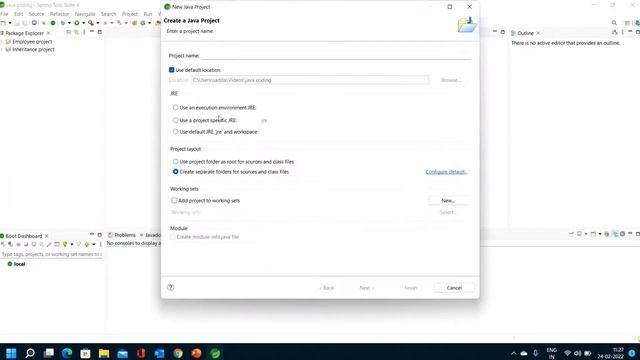Maximize the New Java Project dialog

pyautogui.click(x=449, y=7)
